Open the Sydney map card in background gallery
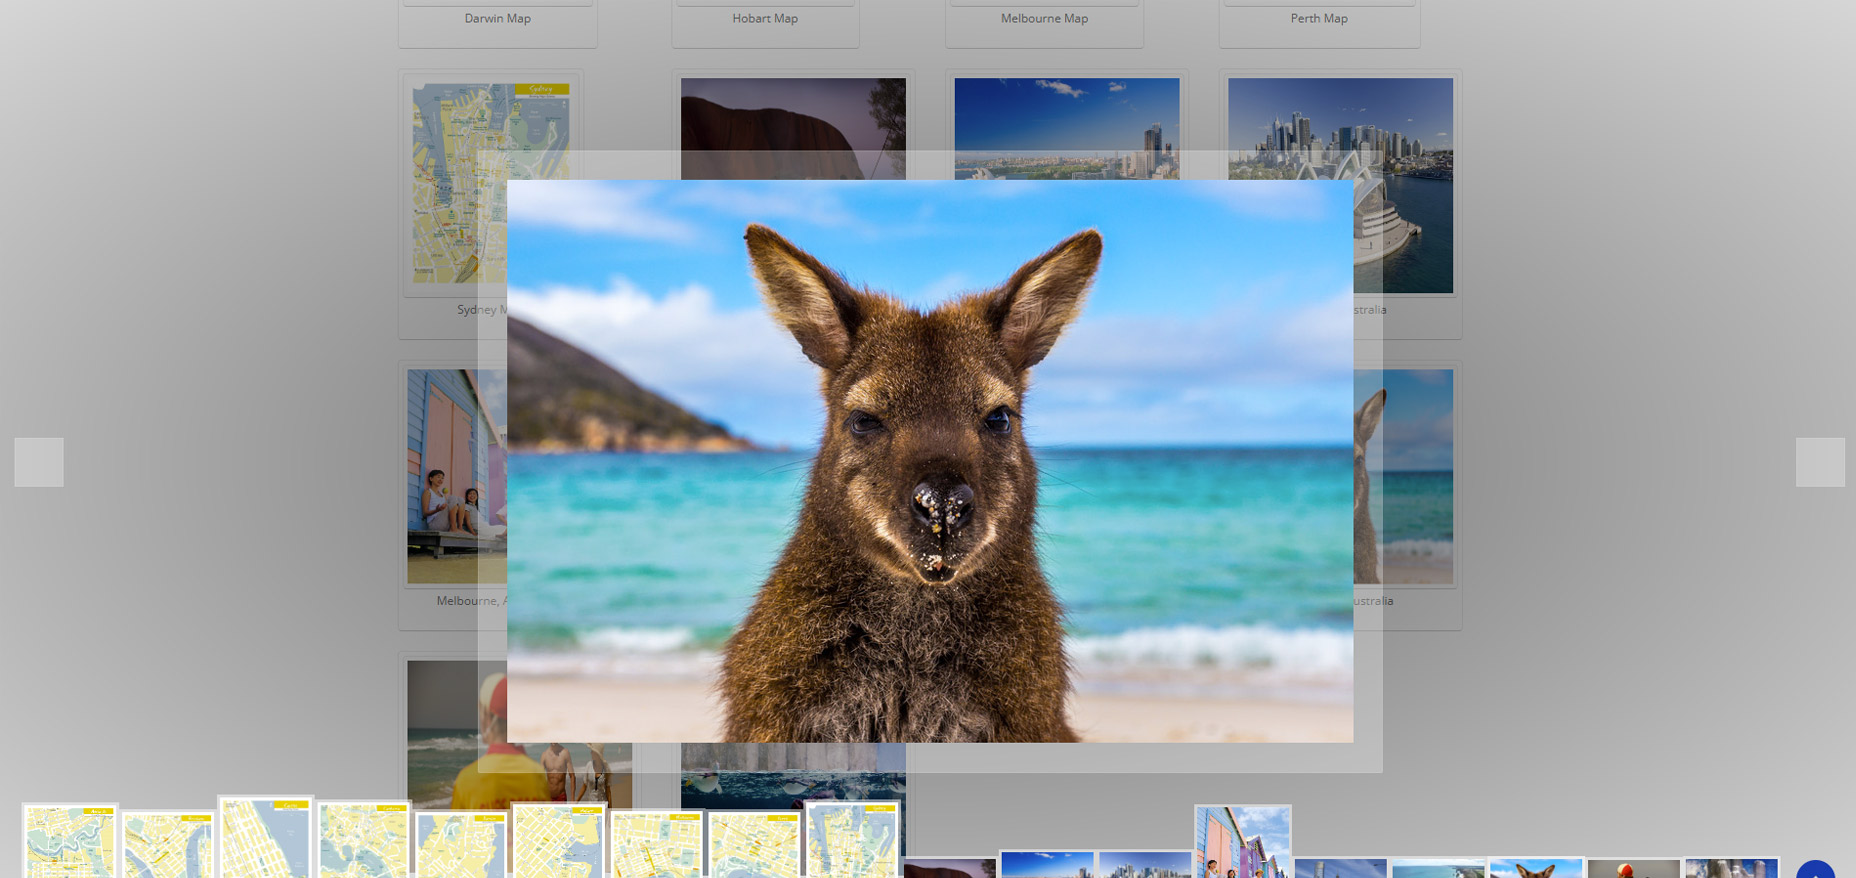The height and width of the screenshot is (878, 1856). tap(490, 184)
